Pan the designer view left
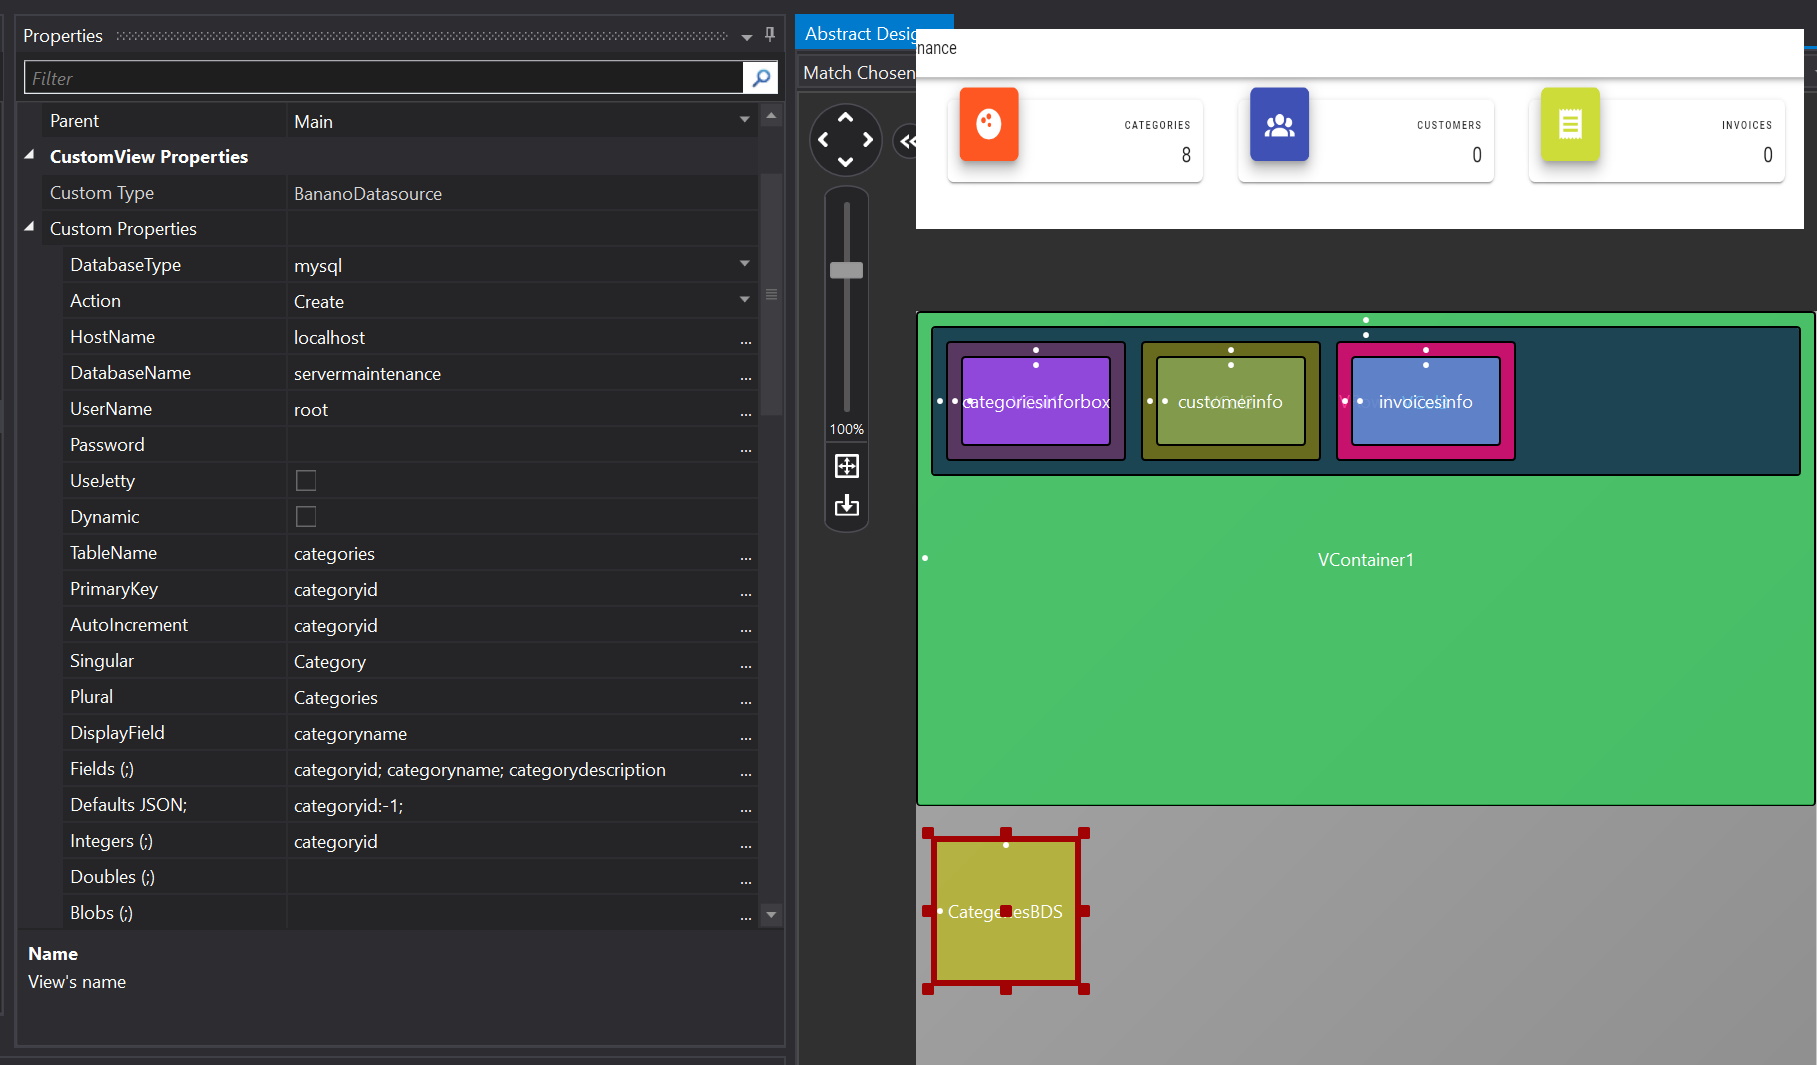The image size is (1817, 1065). pyautogui.click(x=823, y=140)
